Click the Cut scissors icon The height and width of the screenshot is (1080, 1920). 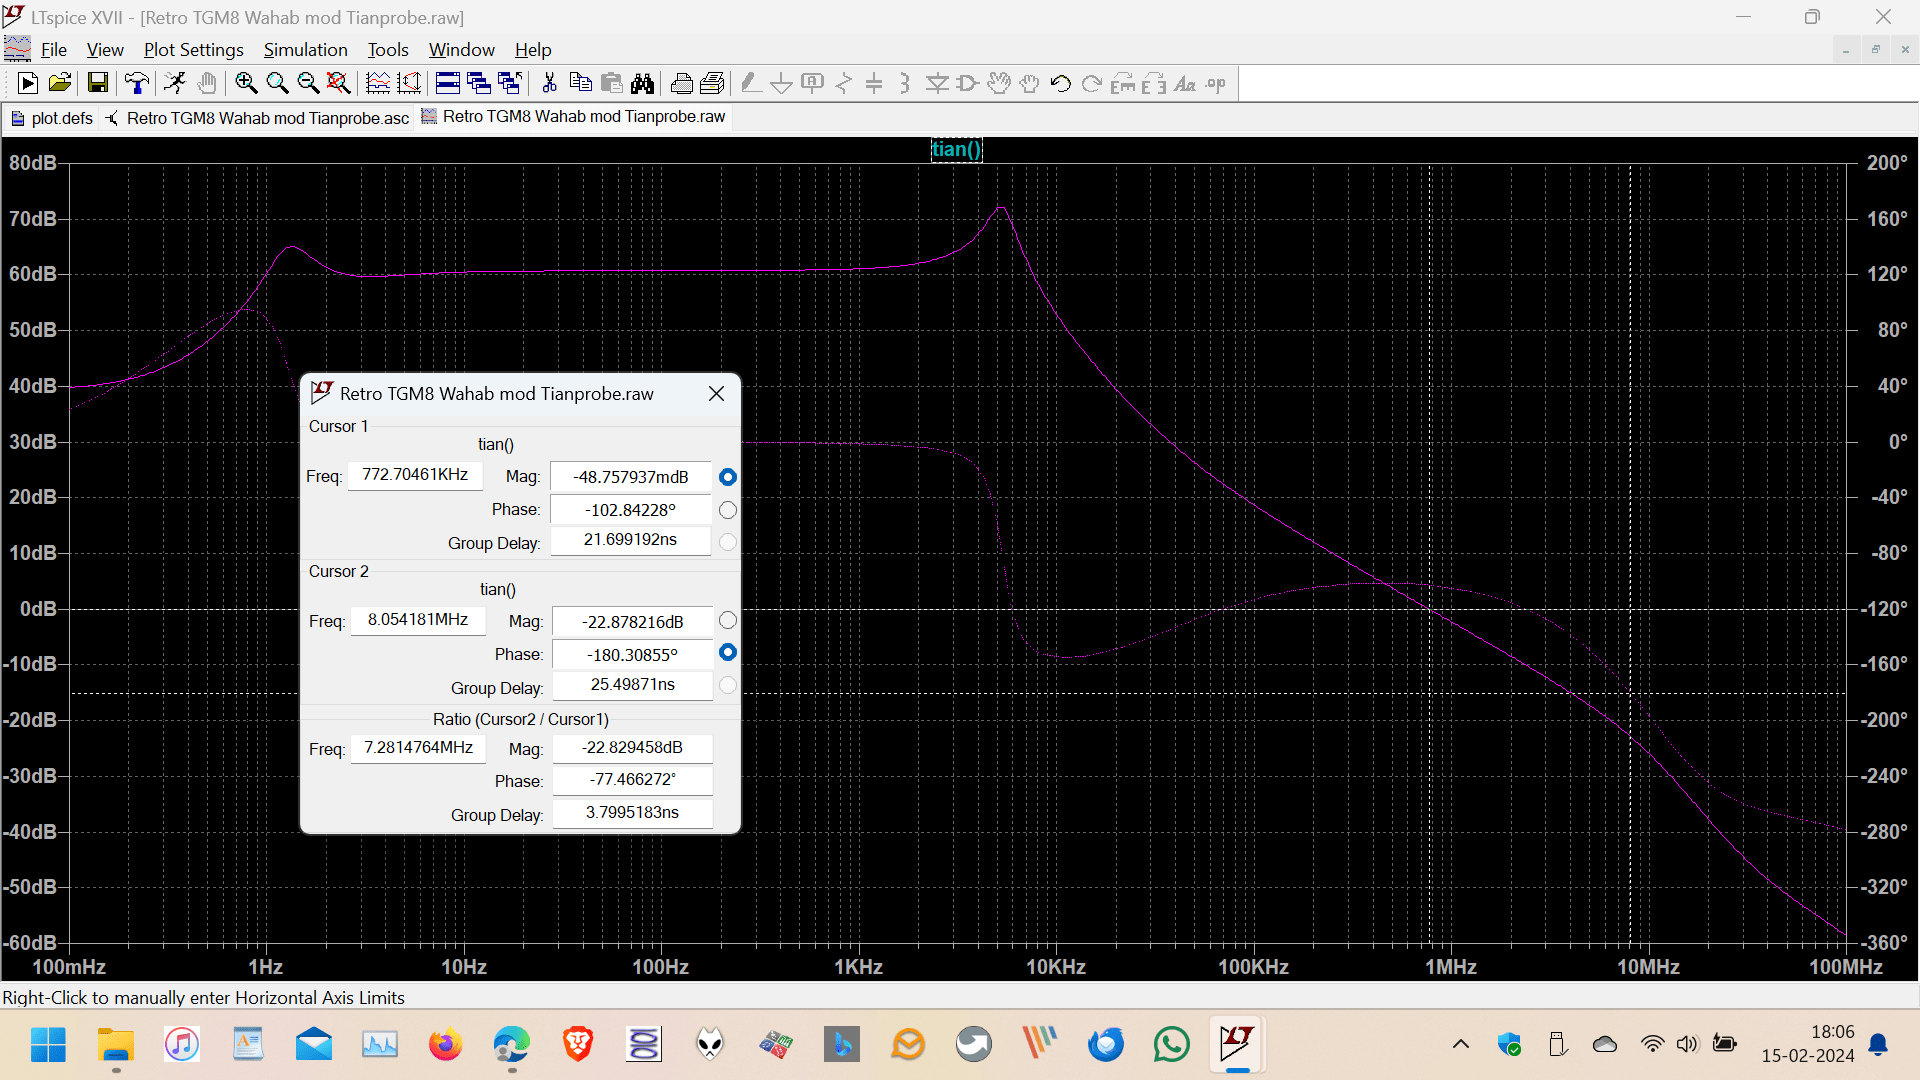point(549,84)
